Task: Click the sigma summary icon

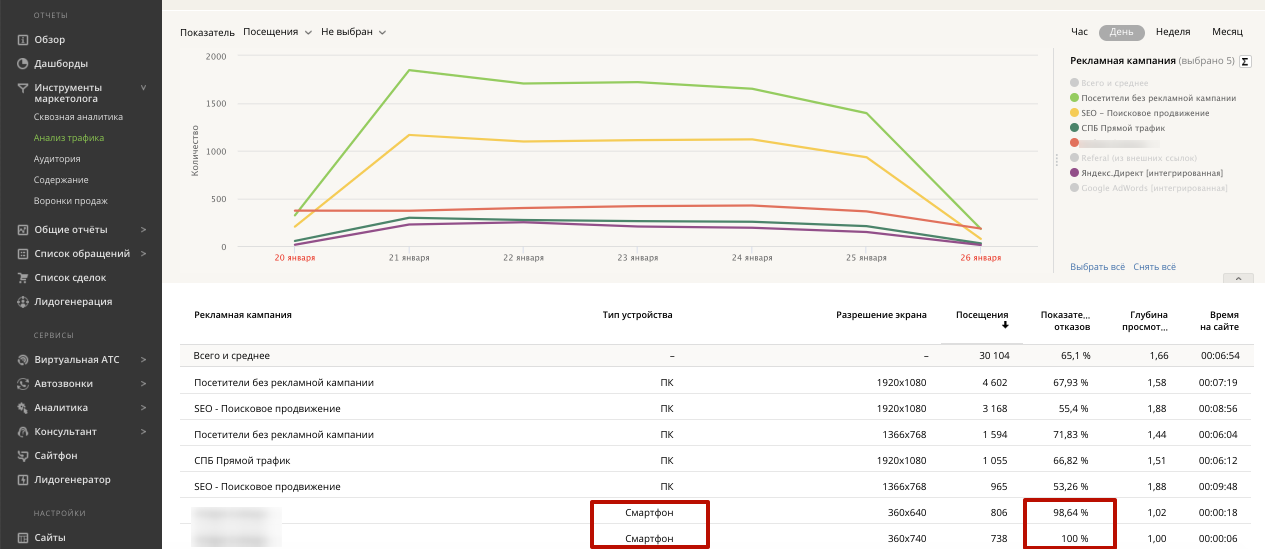Action: click(1245, 62)
